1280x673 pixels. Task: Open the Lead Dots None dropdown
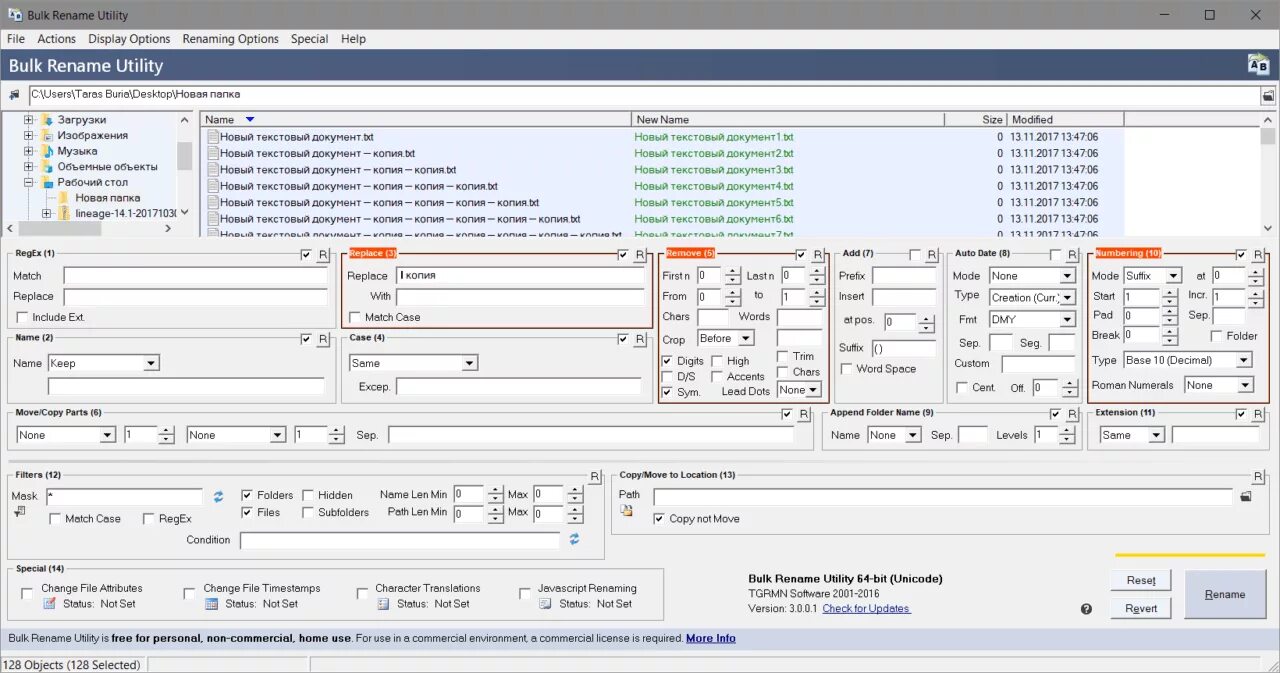tap(814, 390)
